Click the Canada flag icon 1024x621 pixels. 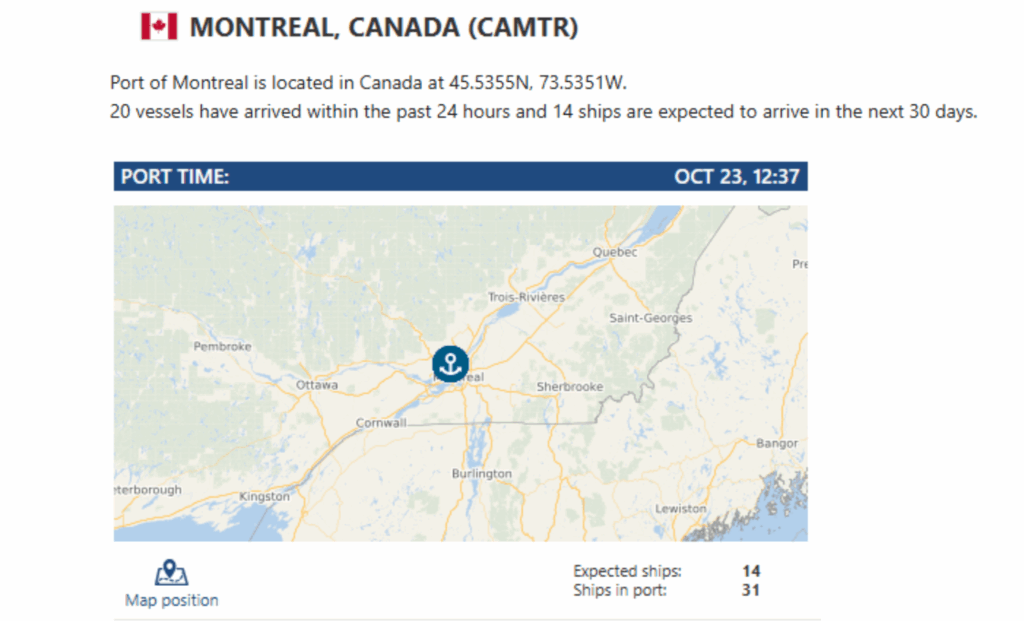tap(158, 27)
